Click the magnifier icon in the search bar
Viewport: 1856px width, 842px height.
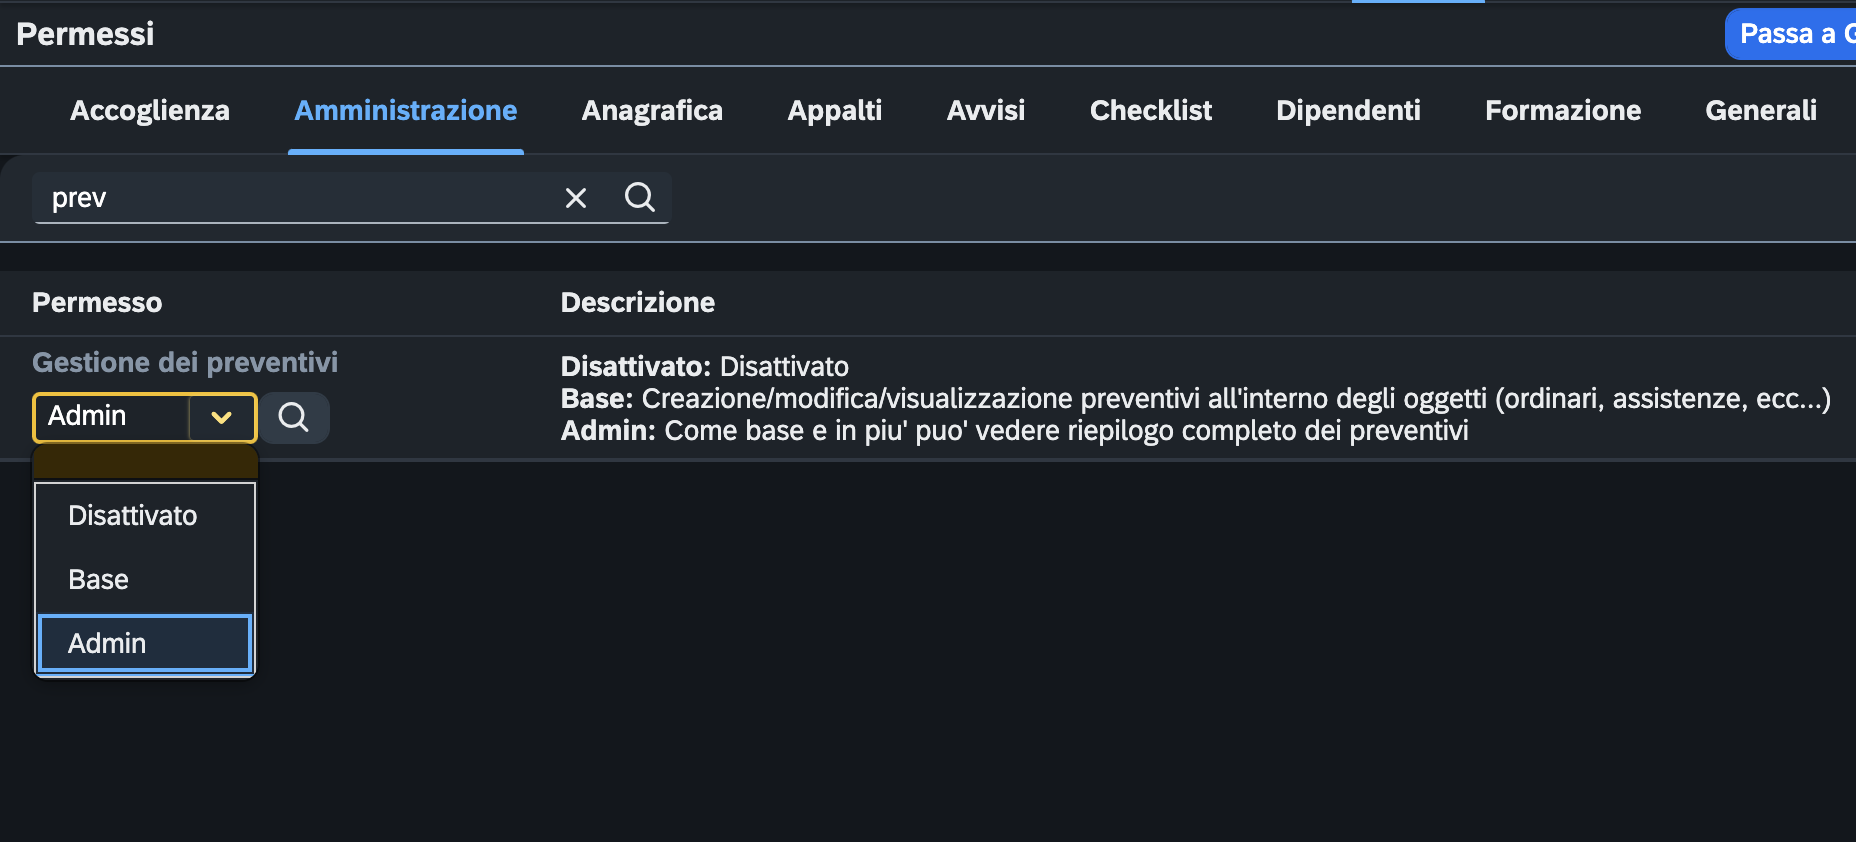(x=640, y=197)
